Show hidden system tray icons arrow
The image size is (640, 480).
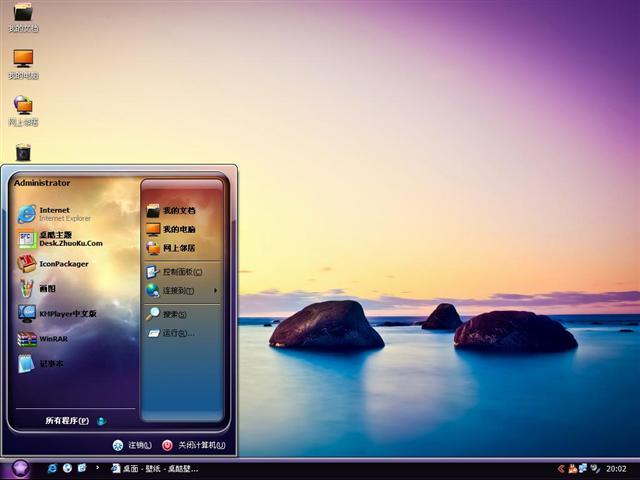(561, 468)
